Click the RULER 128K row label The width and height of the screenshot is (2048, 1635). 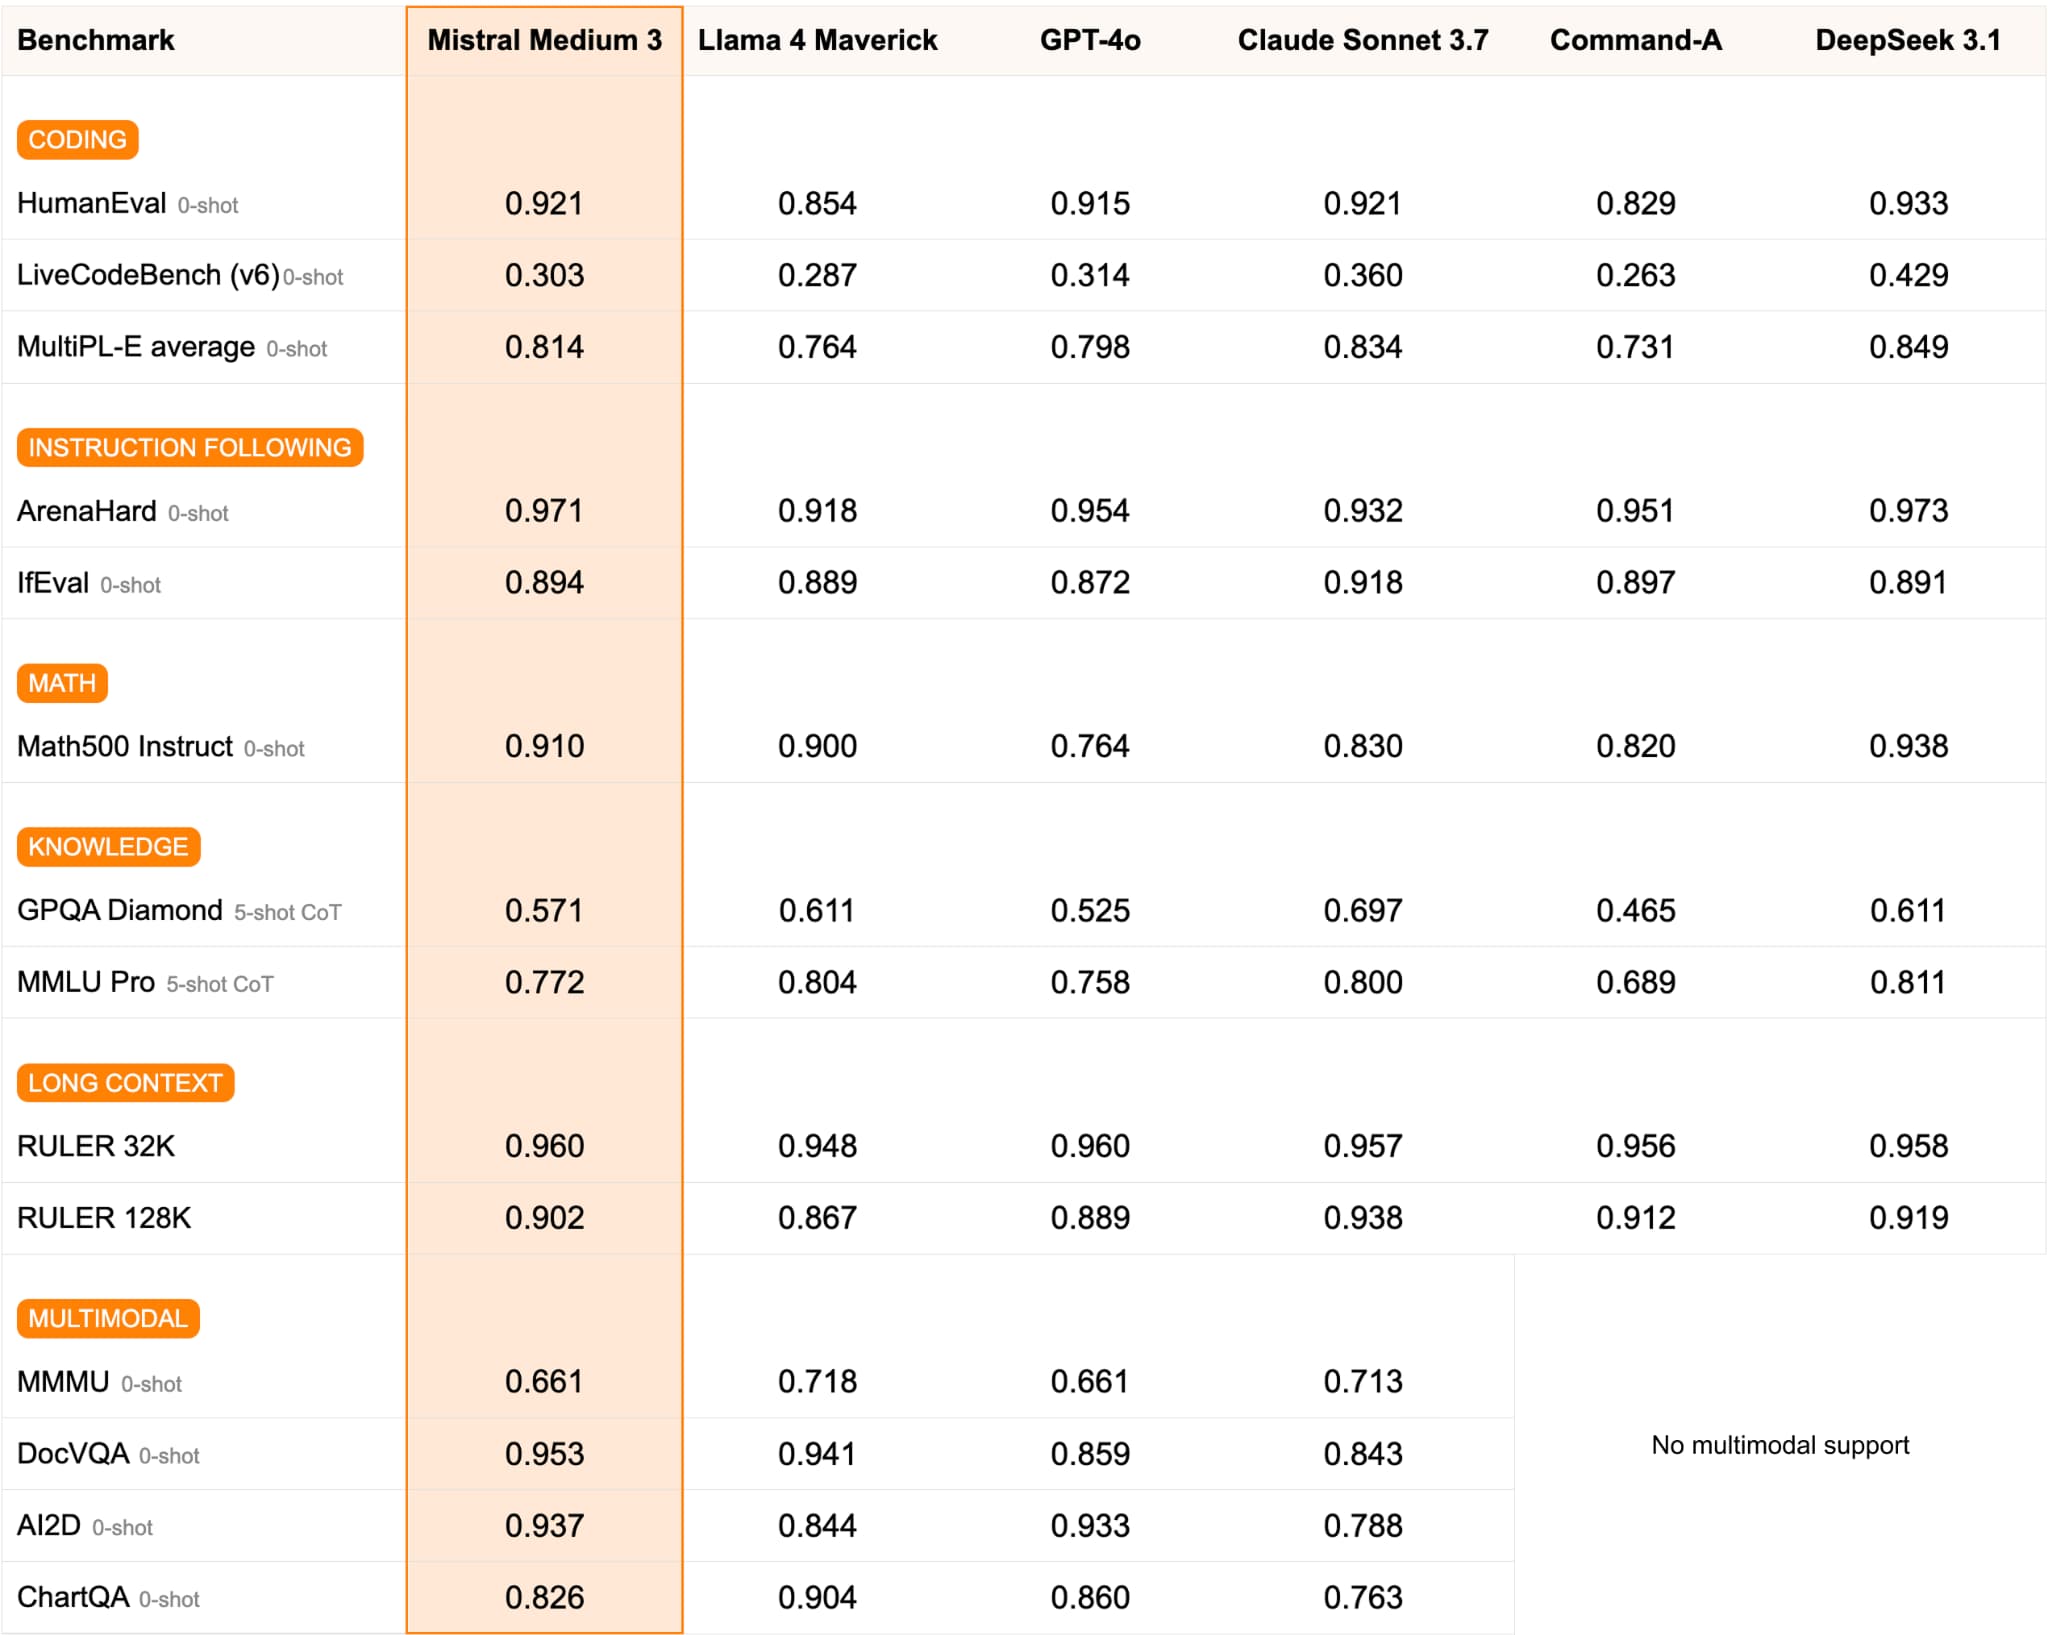click(104, 1217)
